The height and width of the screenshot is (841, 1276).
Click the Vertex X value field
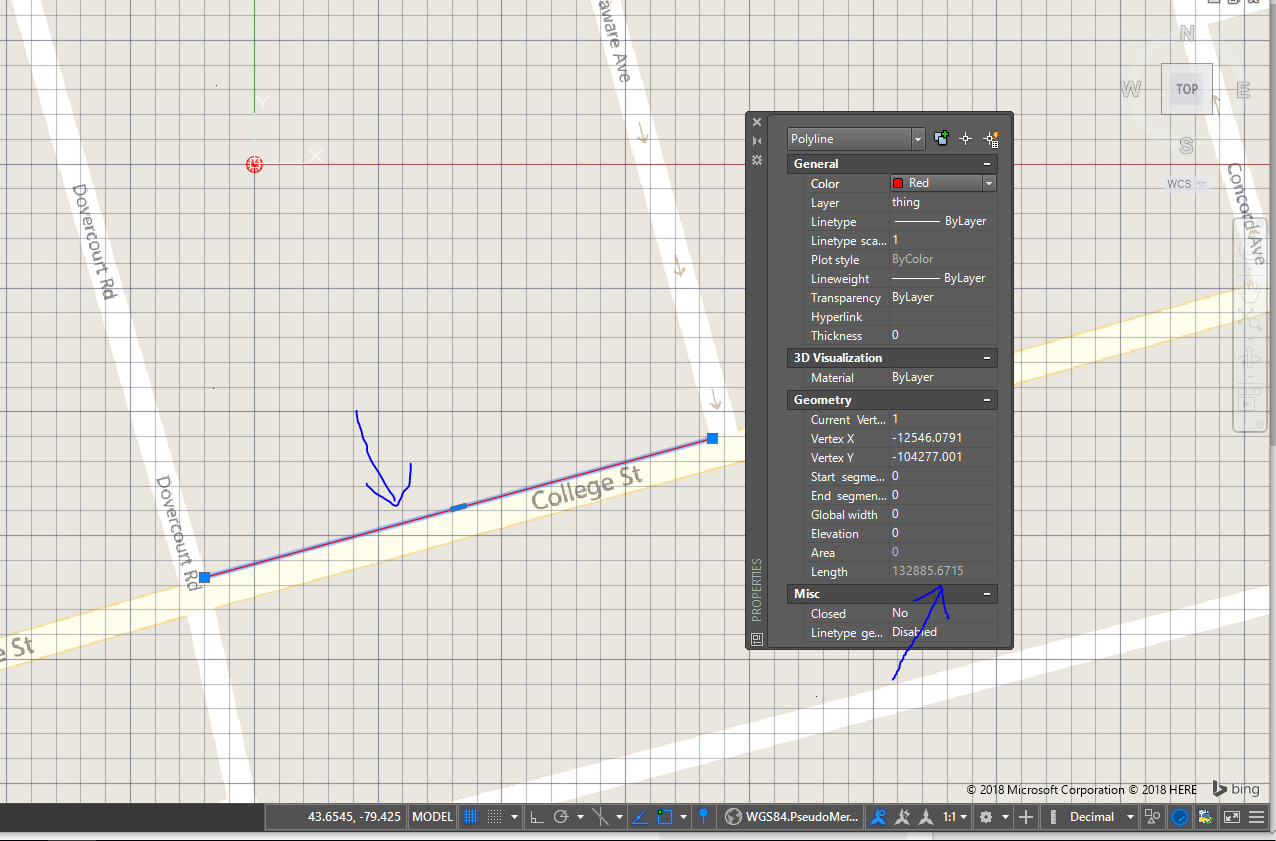(940, 438)
